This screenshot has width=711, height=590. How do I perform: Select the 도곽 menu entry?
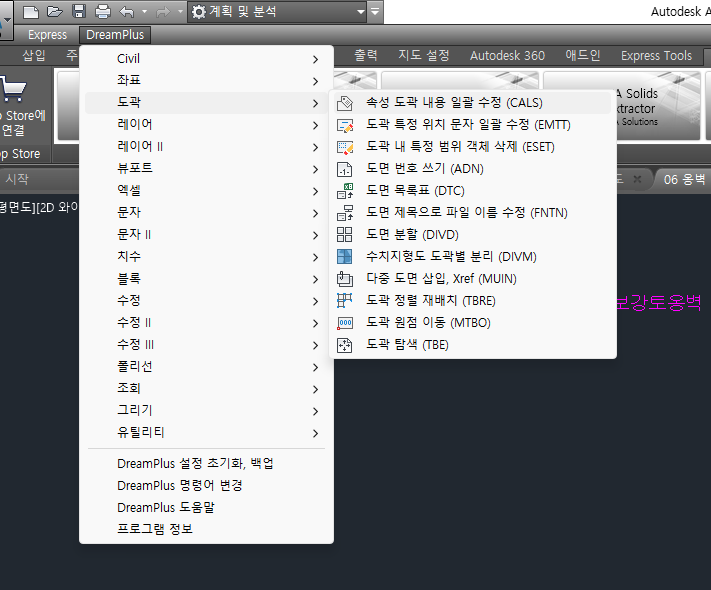pyautogui.click(x=206, y=103)
